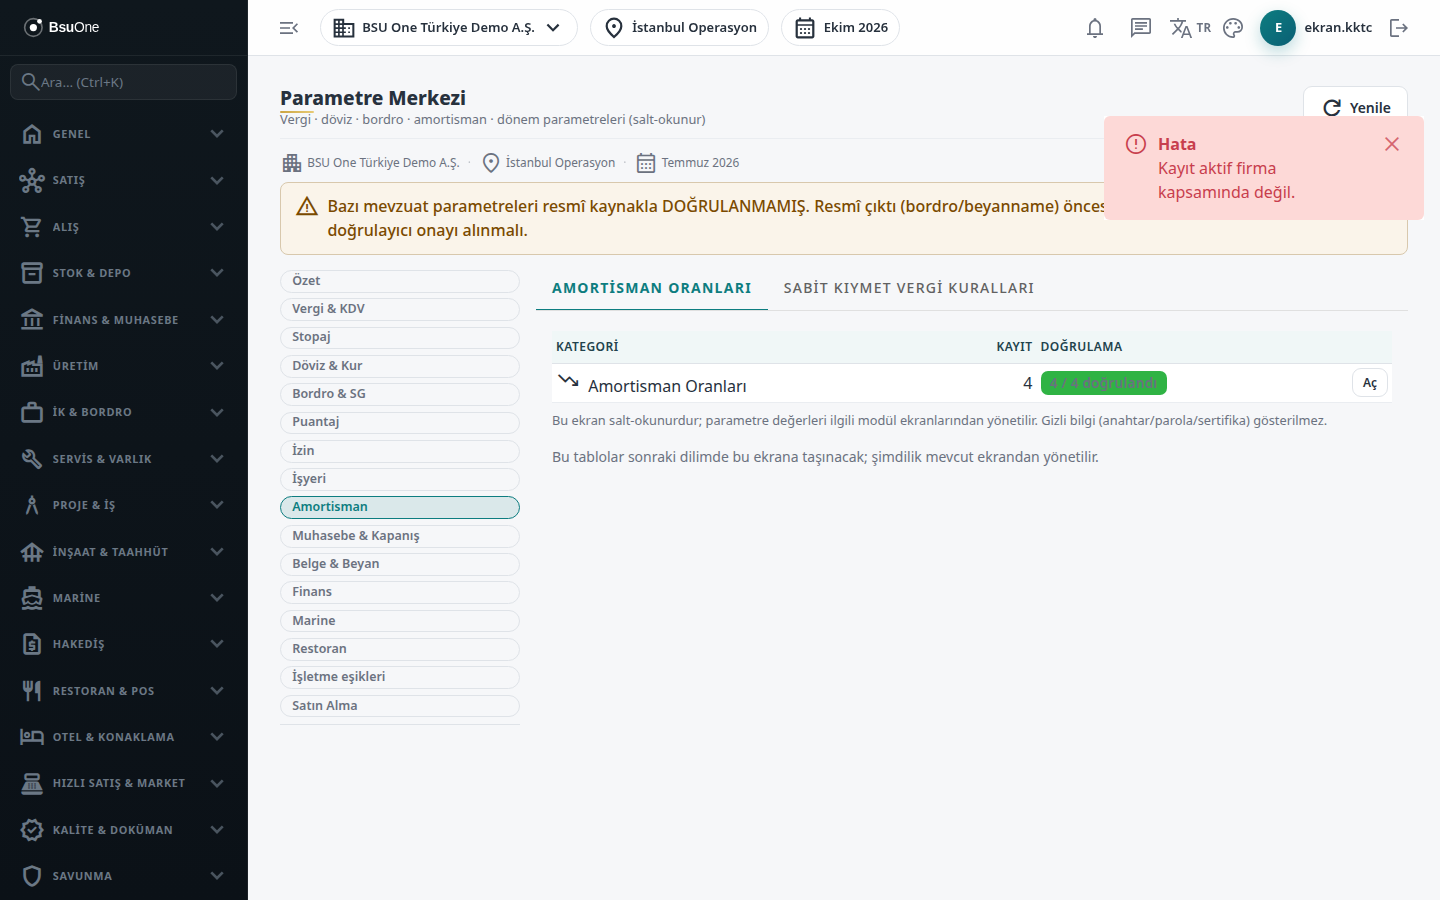Screen dimensions: 1440x900
Task: Choose the İstanbul Operasyon location selector
Action: coord(680,28)
